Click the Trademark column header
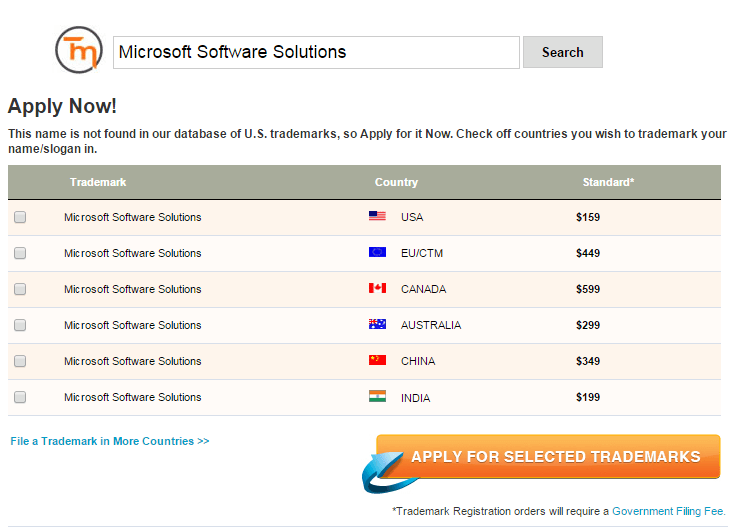This screenshot has width=738, height=528. pyautogui.click(x=98, y=182)
